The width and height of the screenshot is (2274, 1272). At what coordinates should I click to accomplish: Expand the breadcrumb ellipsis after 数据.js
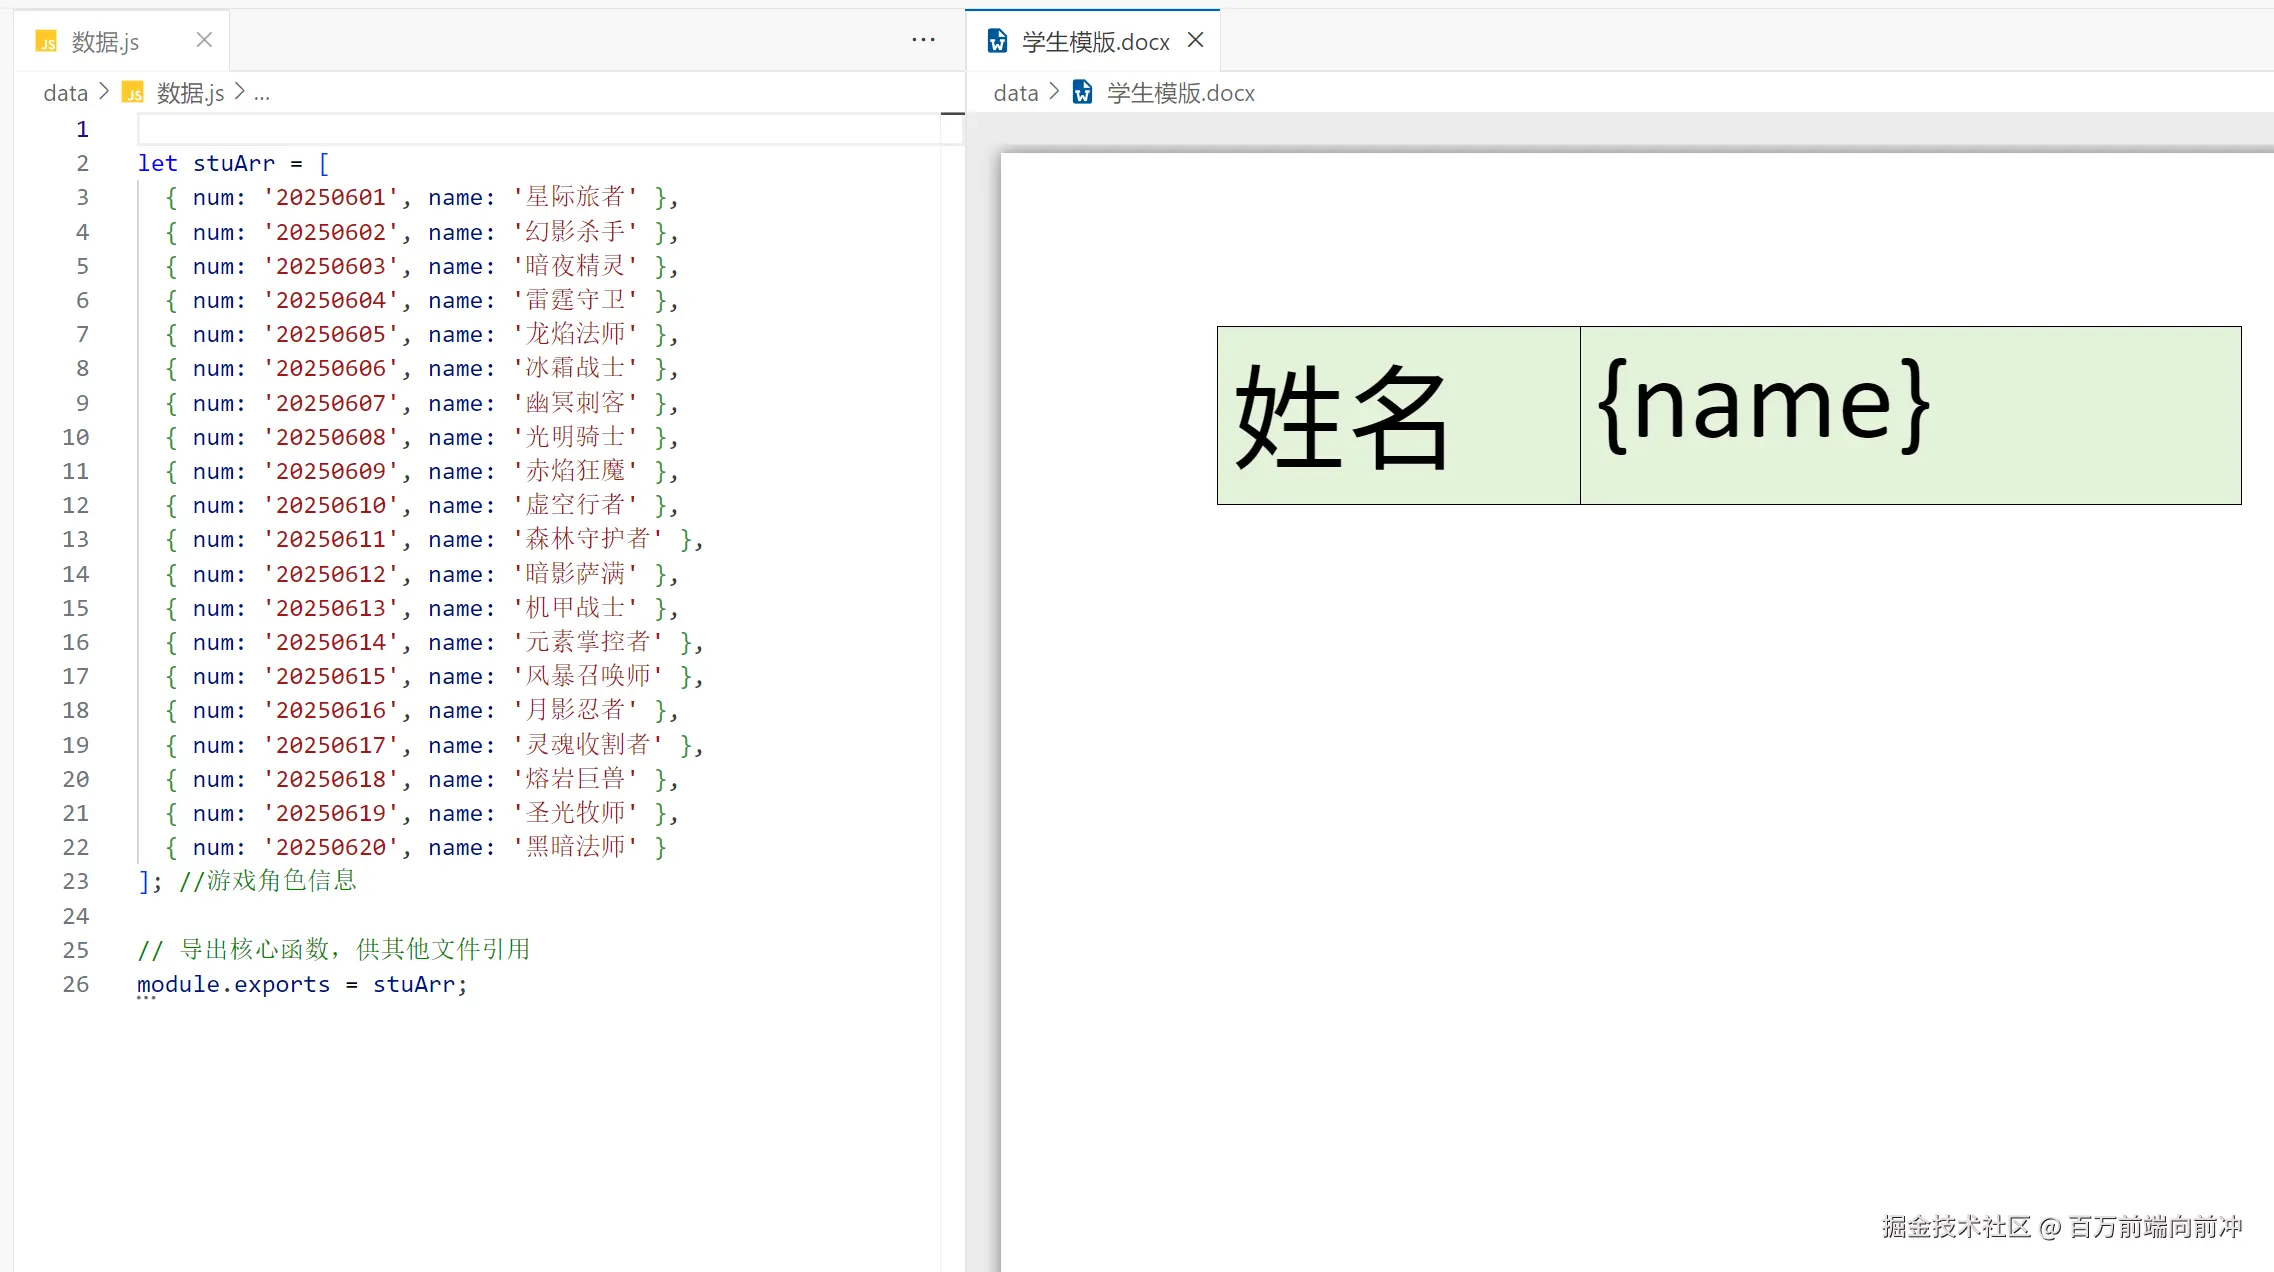[x=262, y=93]
